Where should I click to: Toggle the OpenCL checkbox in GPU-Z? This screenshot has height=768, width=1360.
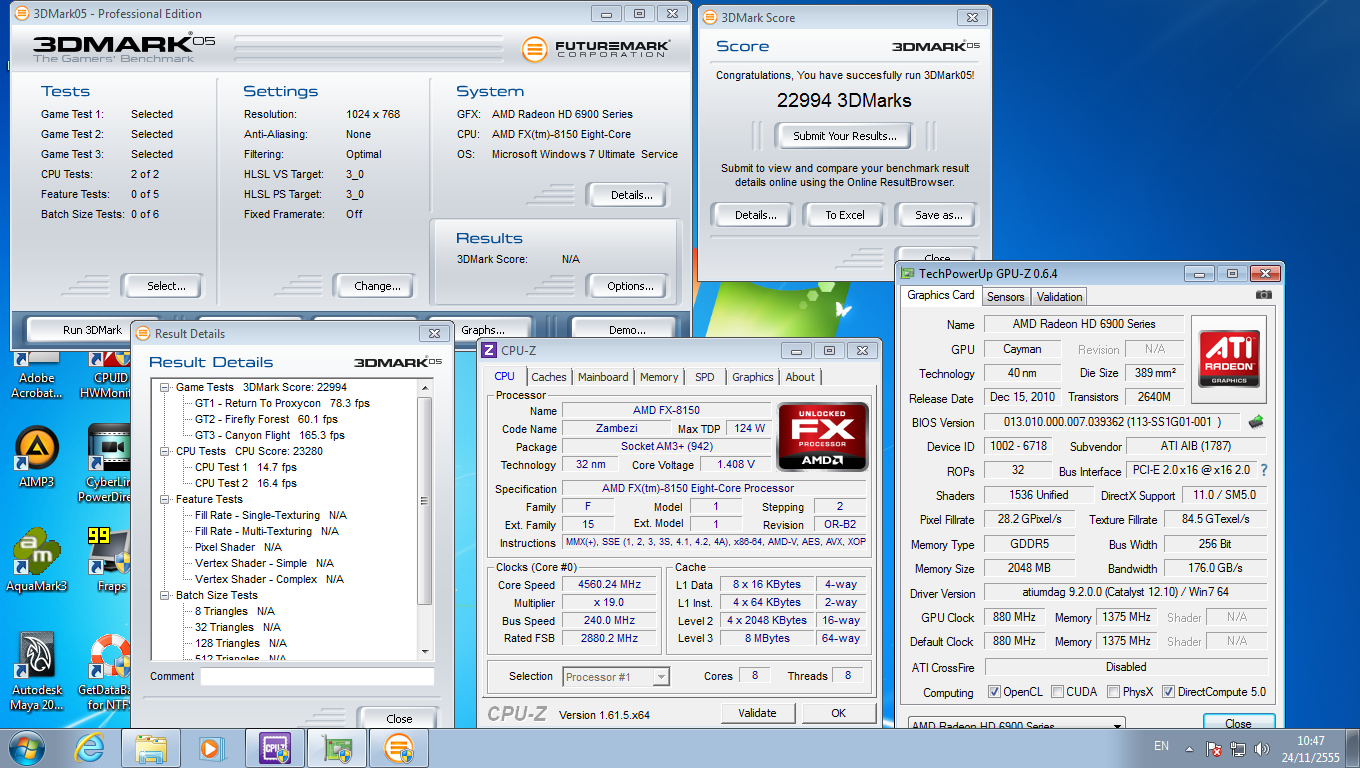point(994,692)
